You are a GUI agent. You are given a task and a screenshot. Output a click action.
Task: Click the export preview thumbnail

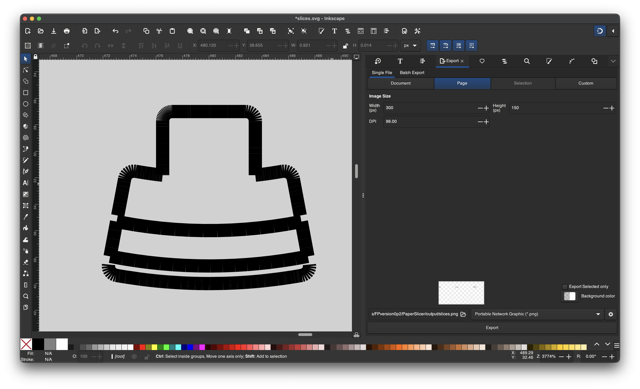[x=461, y=293]
